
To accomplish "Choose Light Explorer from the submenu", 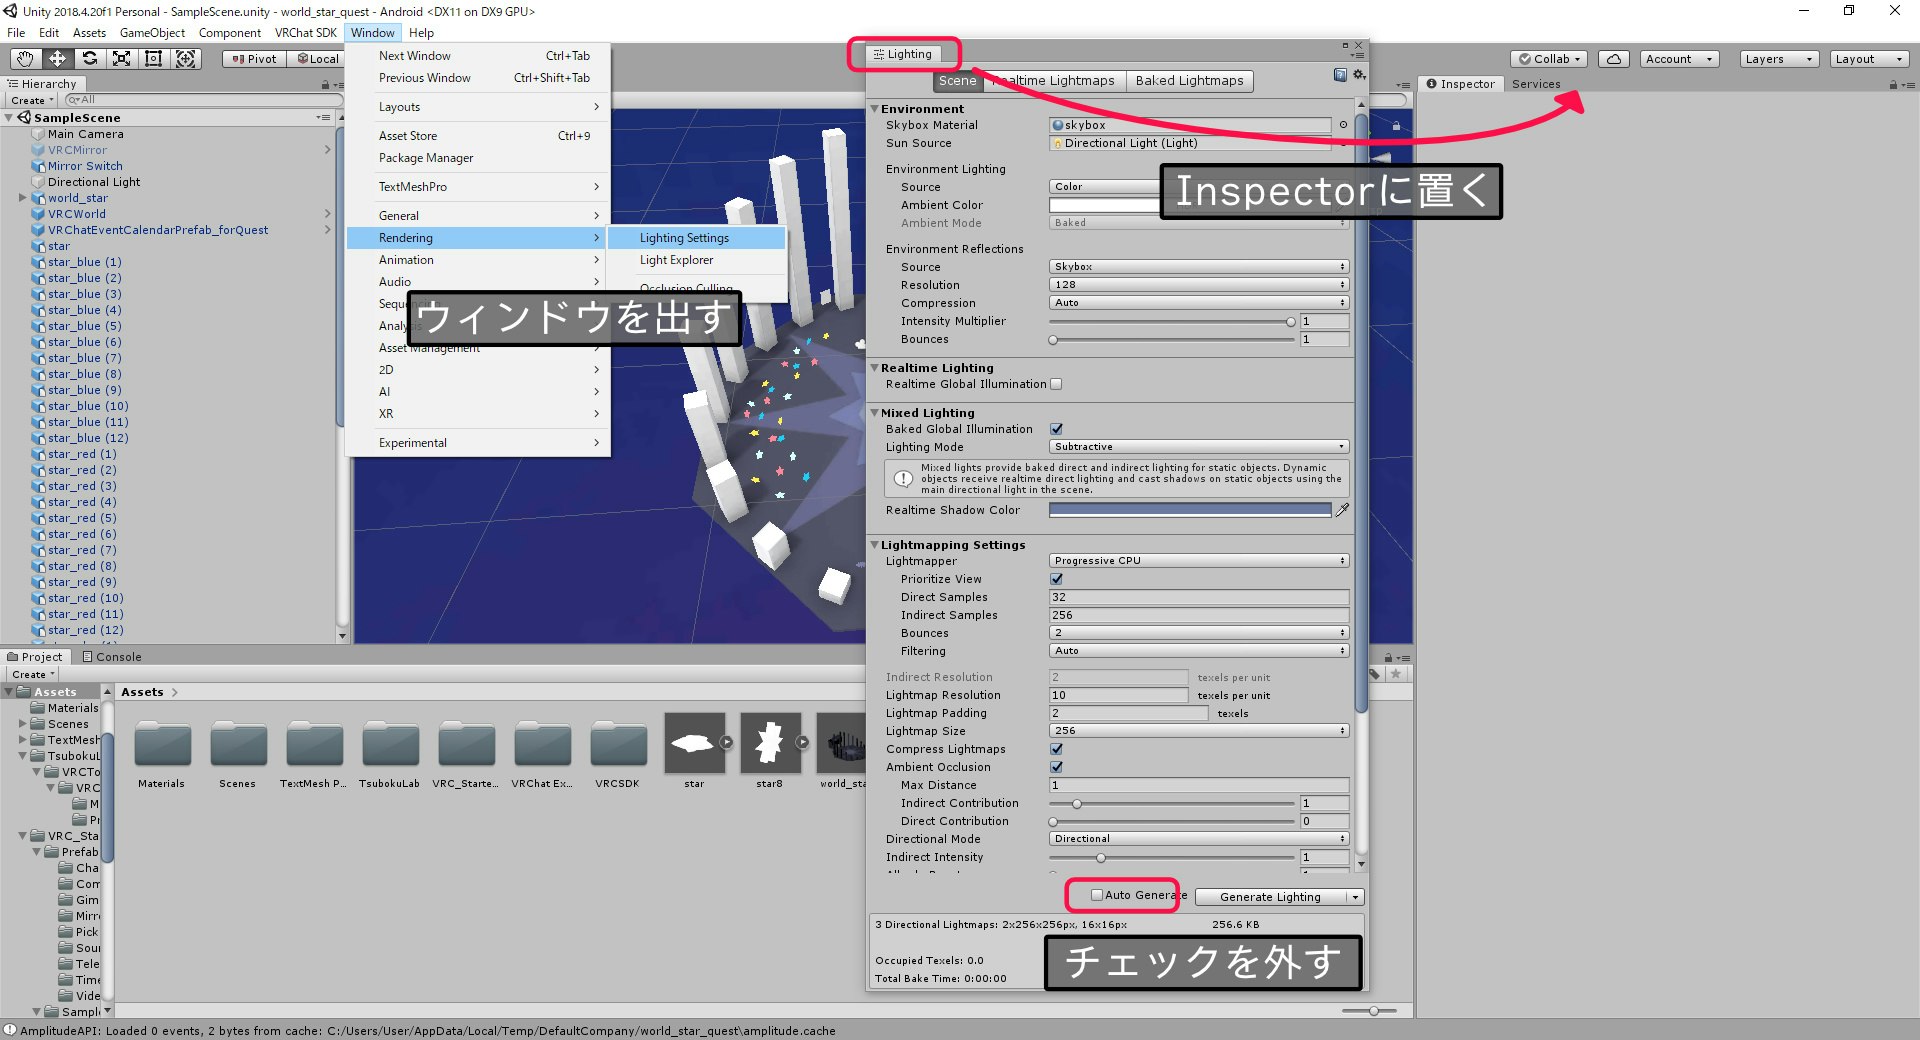I will [697, 260].
